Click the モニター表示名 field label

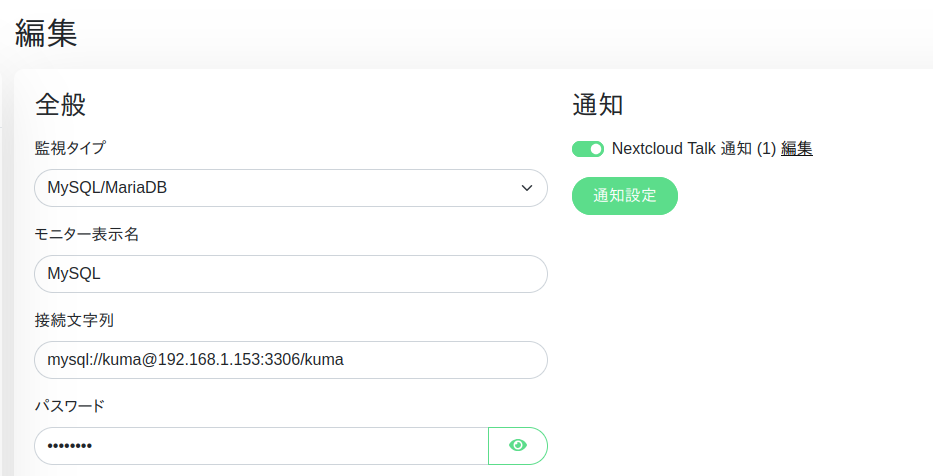[86, 234]
